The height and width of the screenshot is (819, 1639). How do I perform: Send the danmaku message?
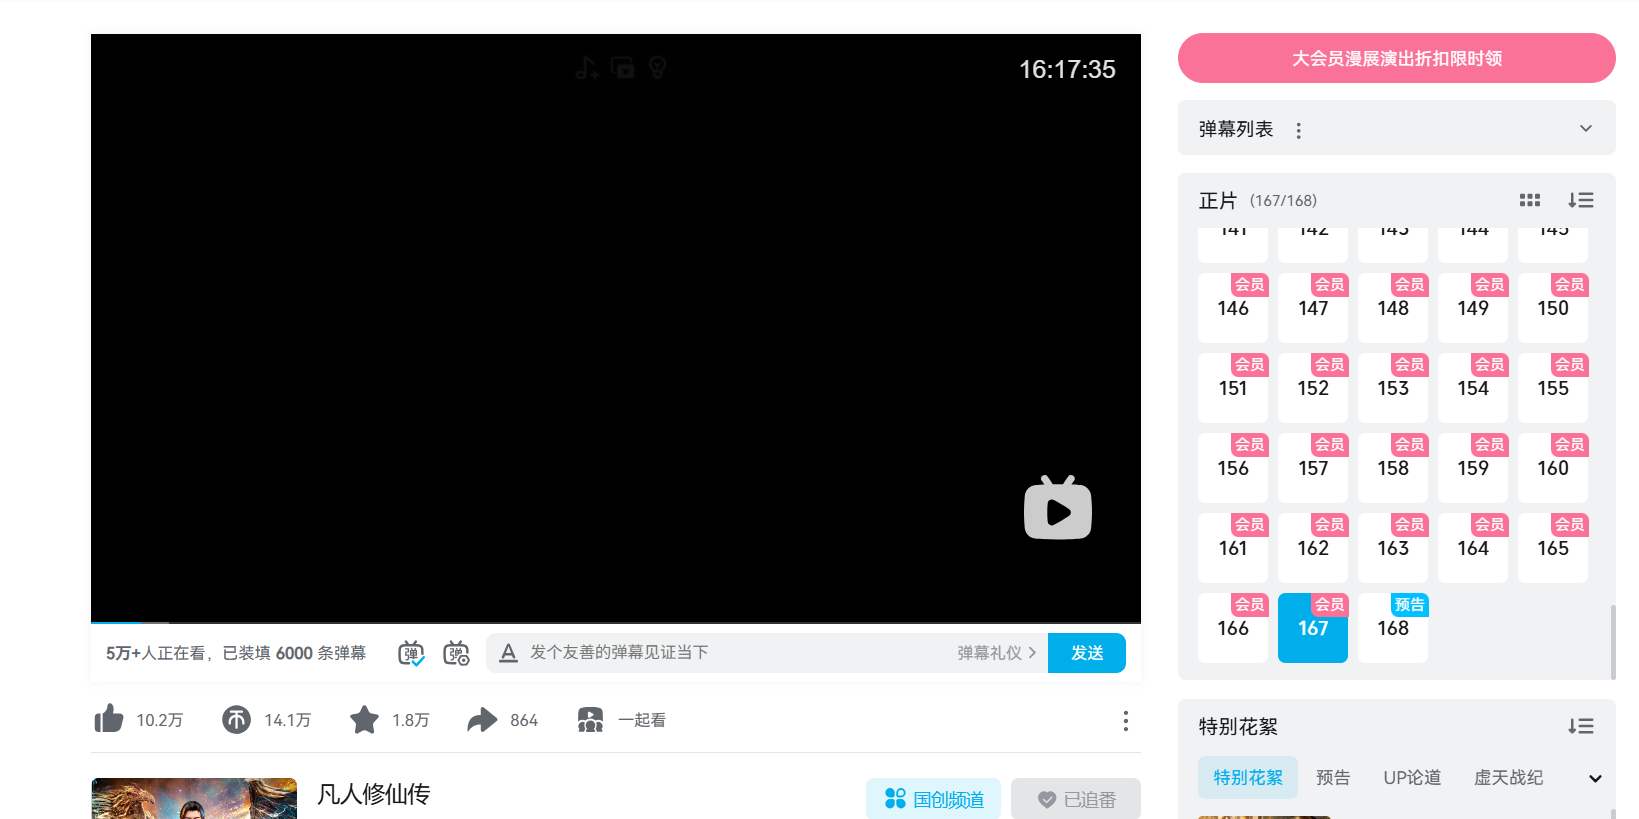1086,653
